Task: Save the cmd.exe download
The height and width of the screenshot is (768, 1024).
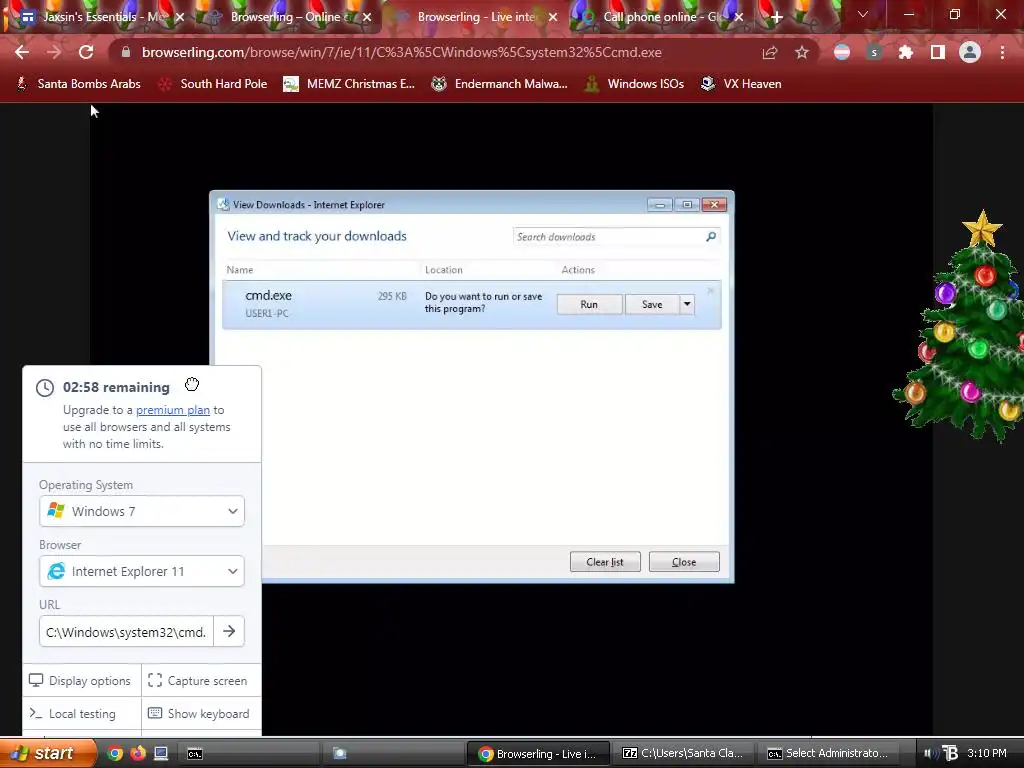Action: (x=652, y=304)
